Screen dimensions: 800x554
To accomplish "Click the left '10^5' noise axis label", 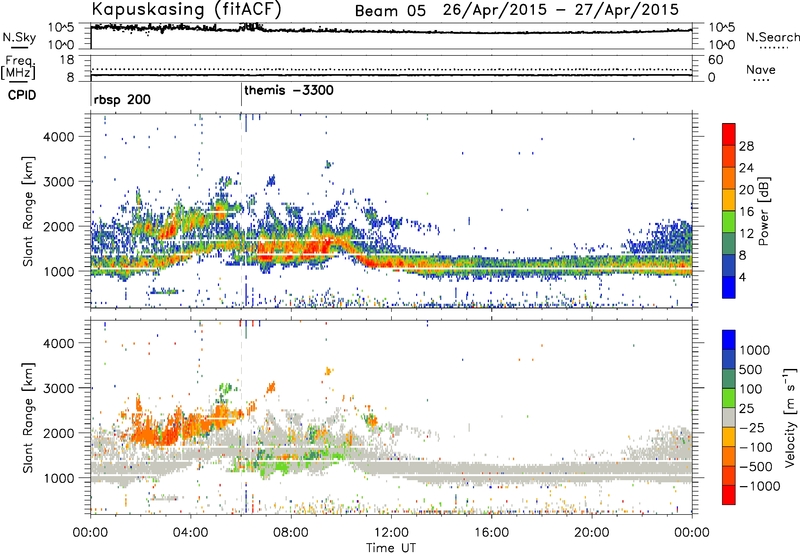I will (61, 27).
